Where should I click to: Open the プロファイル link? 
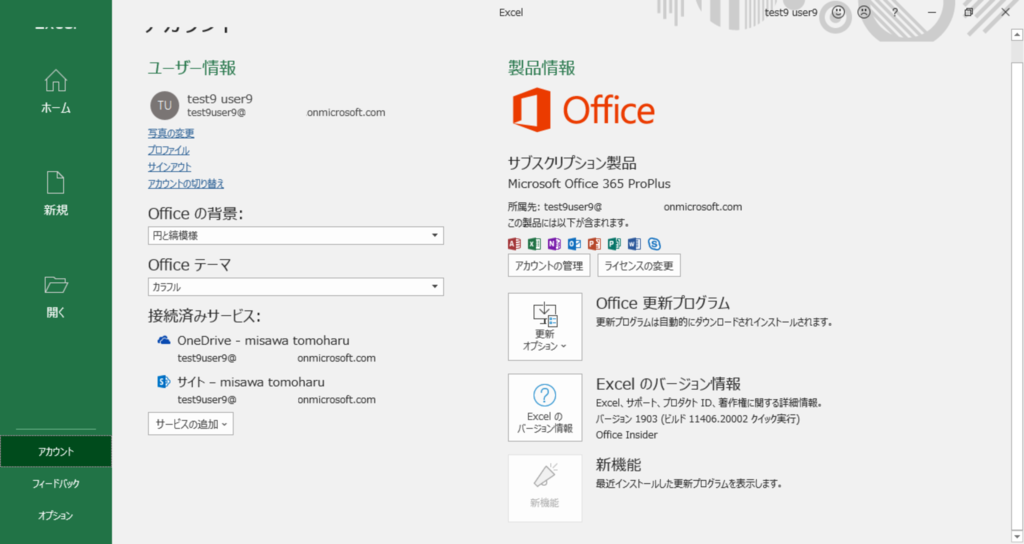tap(168, 150)
